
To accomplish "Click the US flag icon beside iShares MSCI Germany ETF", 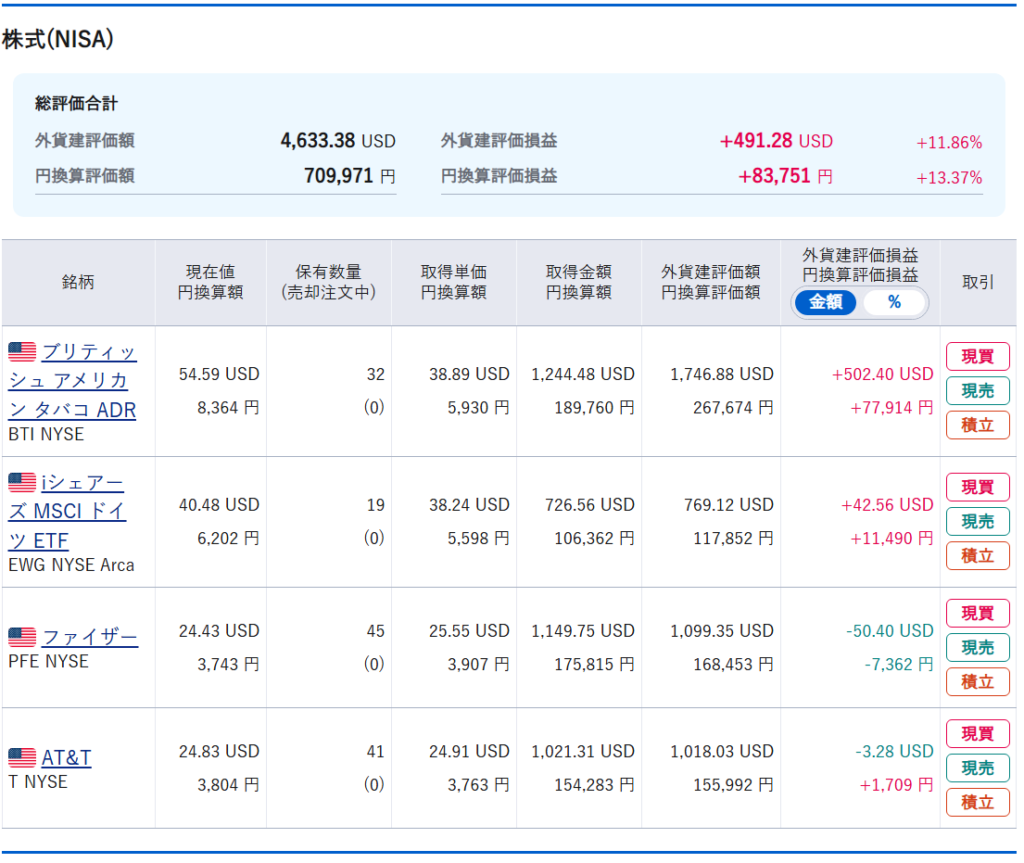I will tap(22, 483).
